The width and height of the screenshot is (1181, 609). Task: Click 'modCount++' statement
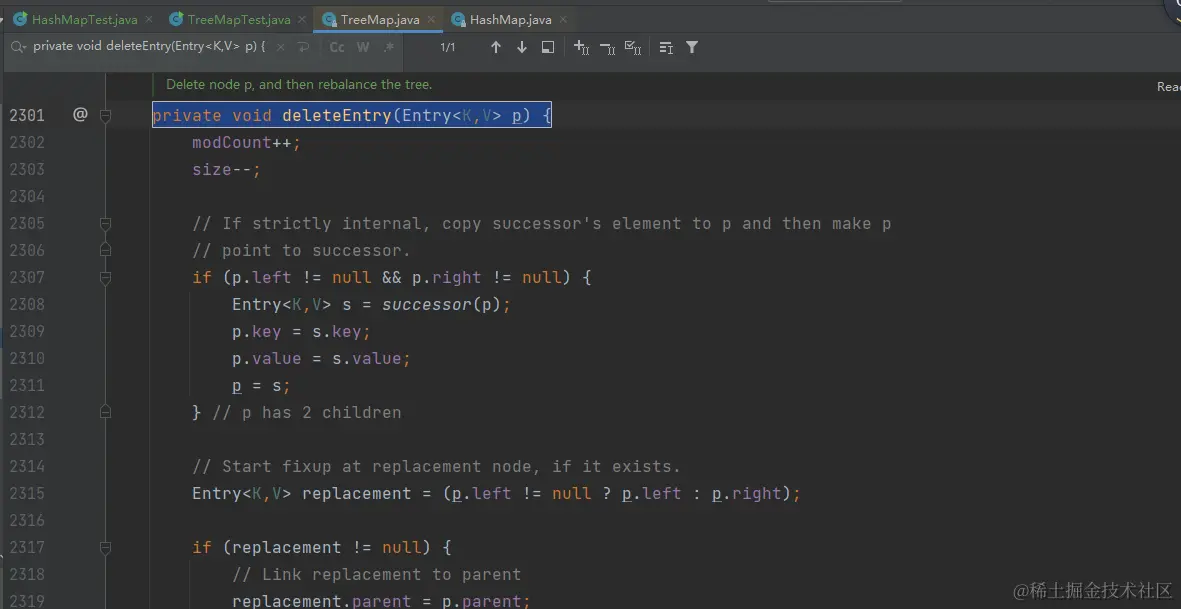(246, 142)
